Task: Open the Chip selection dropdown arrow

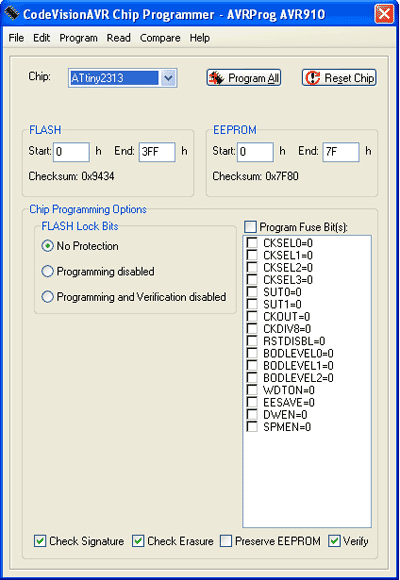Action: point(168,78)
